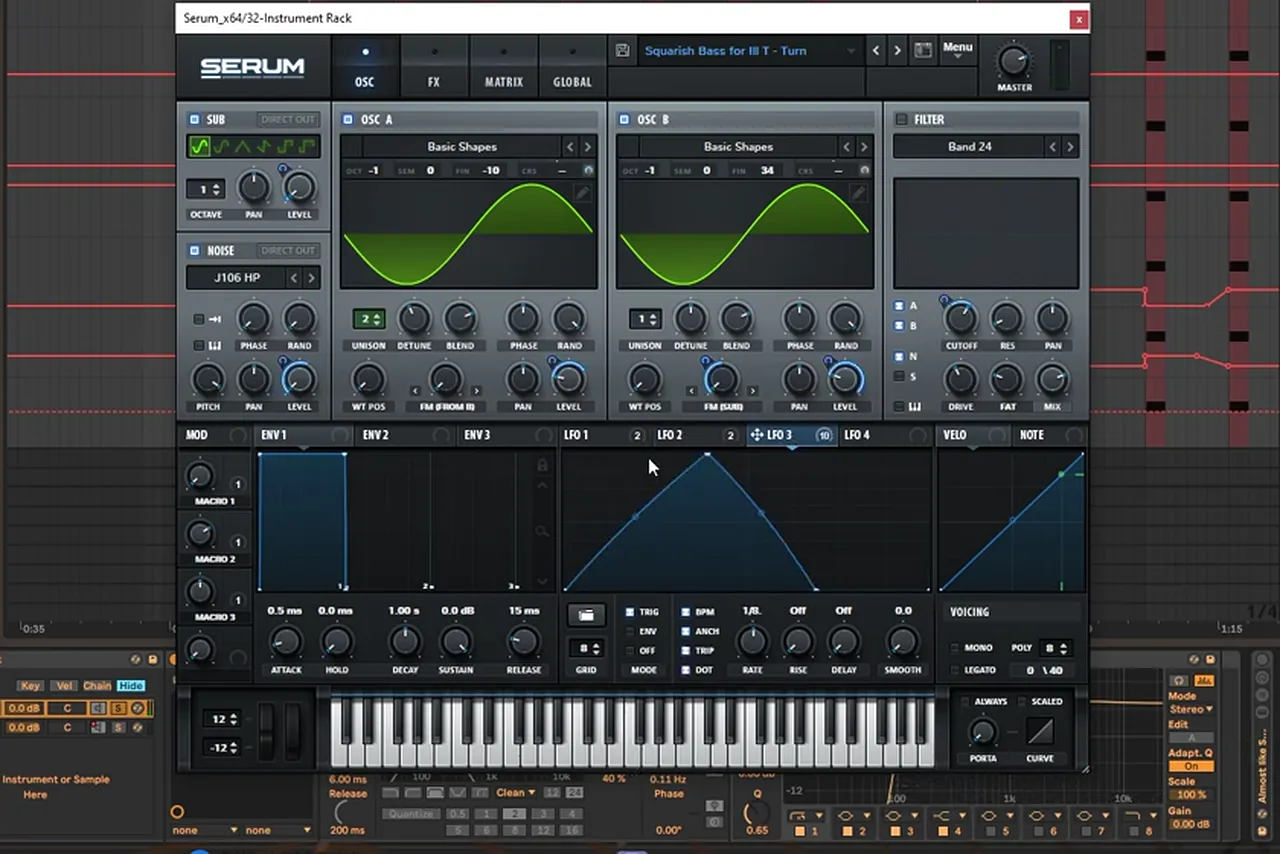
Task: Click the LFO shape folder icon
Action: pos(587,615)
